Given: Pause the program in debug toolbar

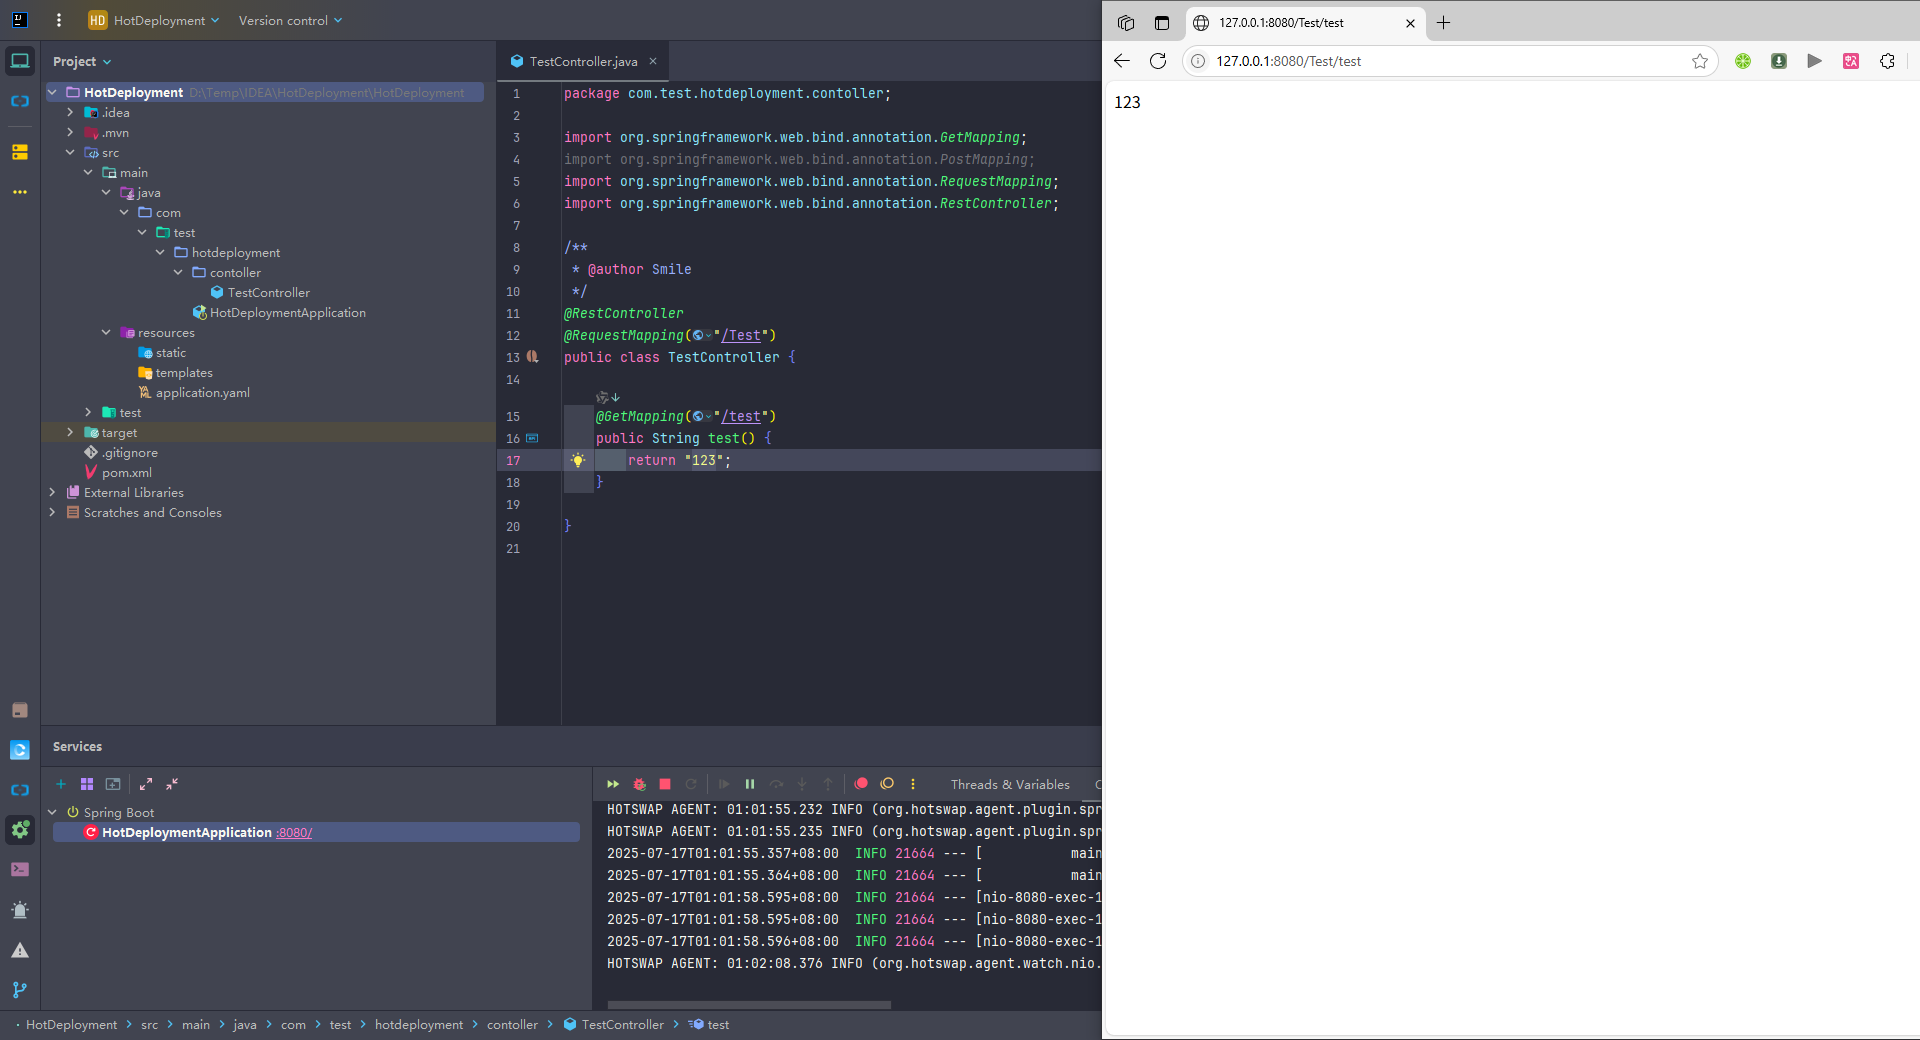Looking at the screenshot, I should (x=750, y=785).
